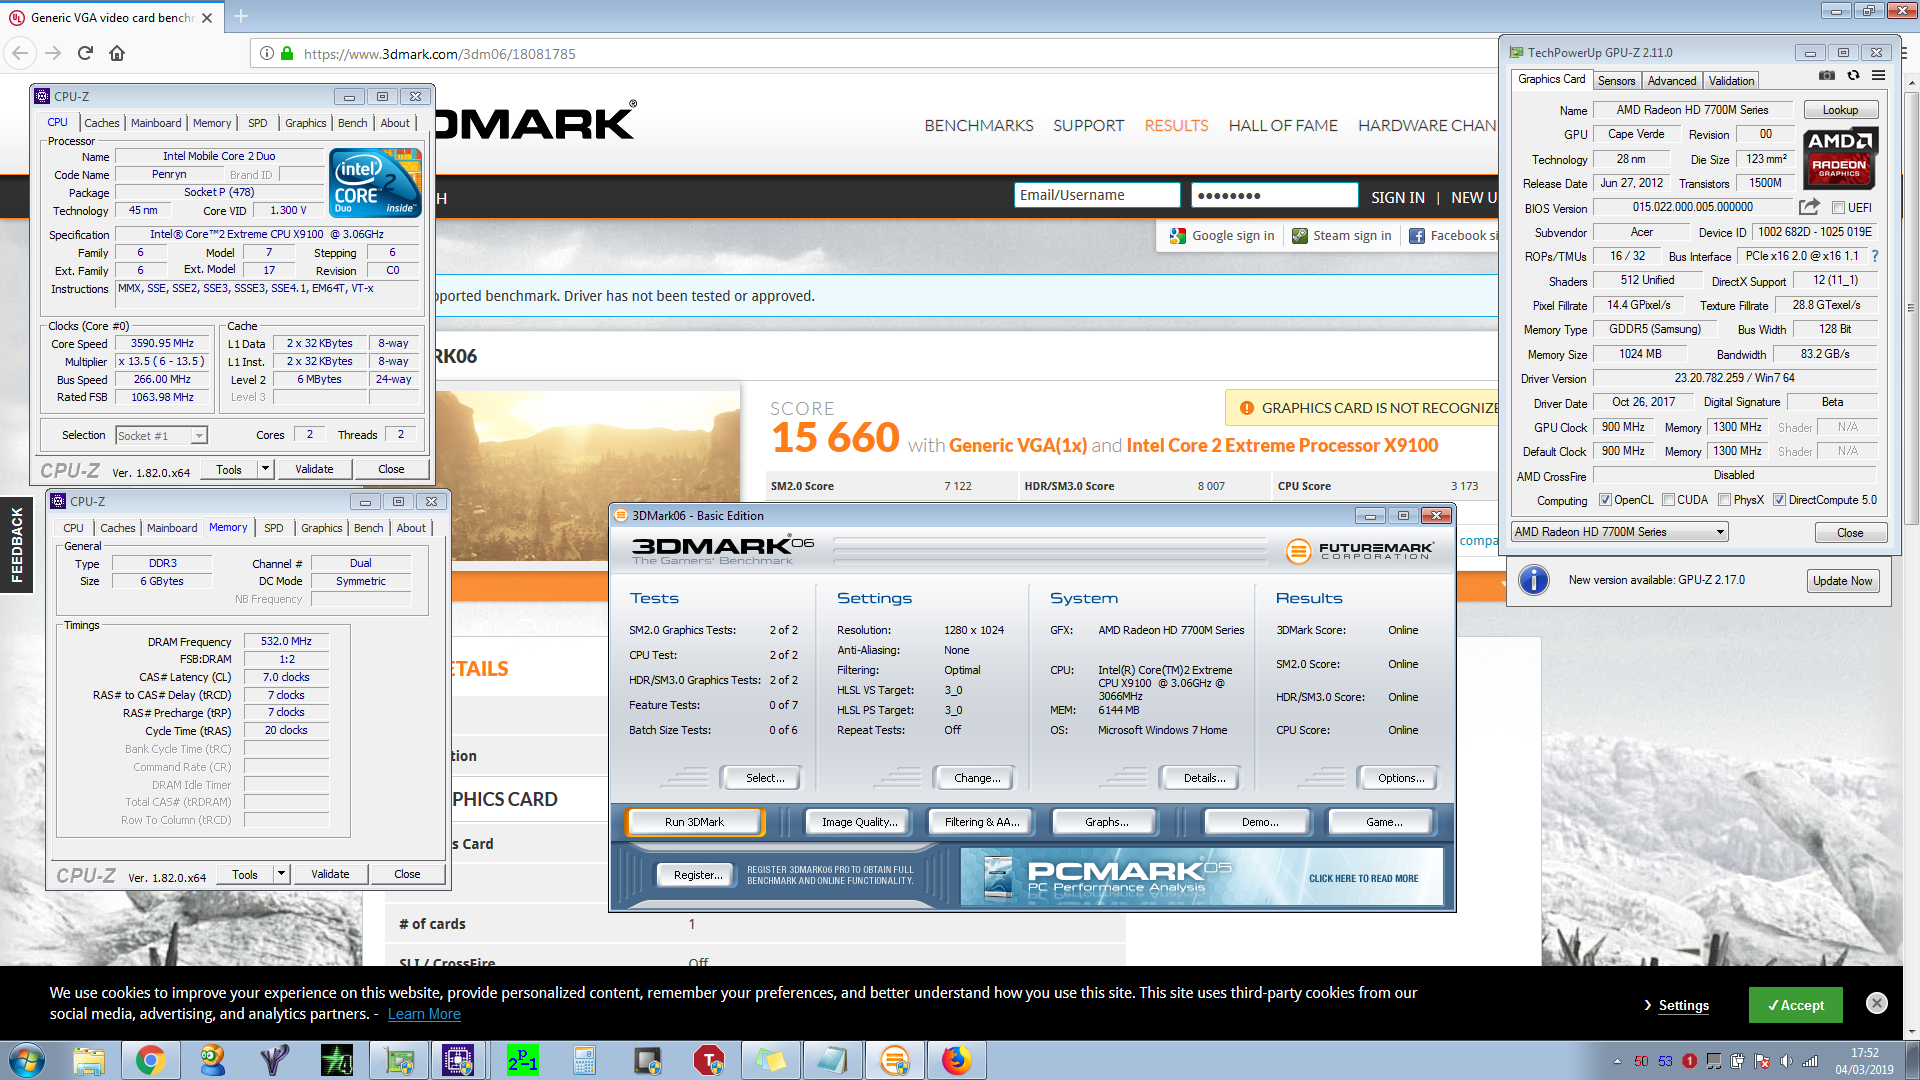Open the GPU-Z hamburger menu icon
This screenshot has height=1080, width=1920.
[1878, 77]
